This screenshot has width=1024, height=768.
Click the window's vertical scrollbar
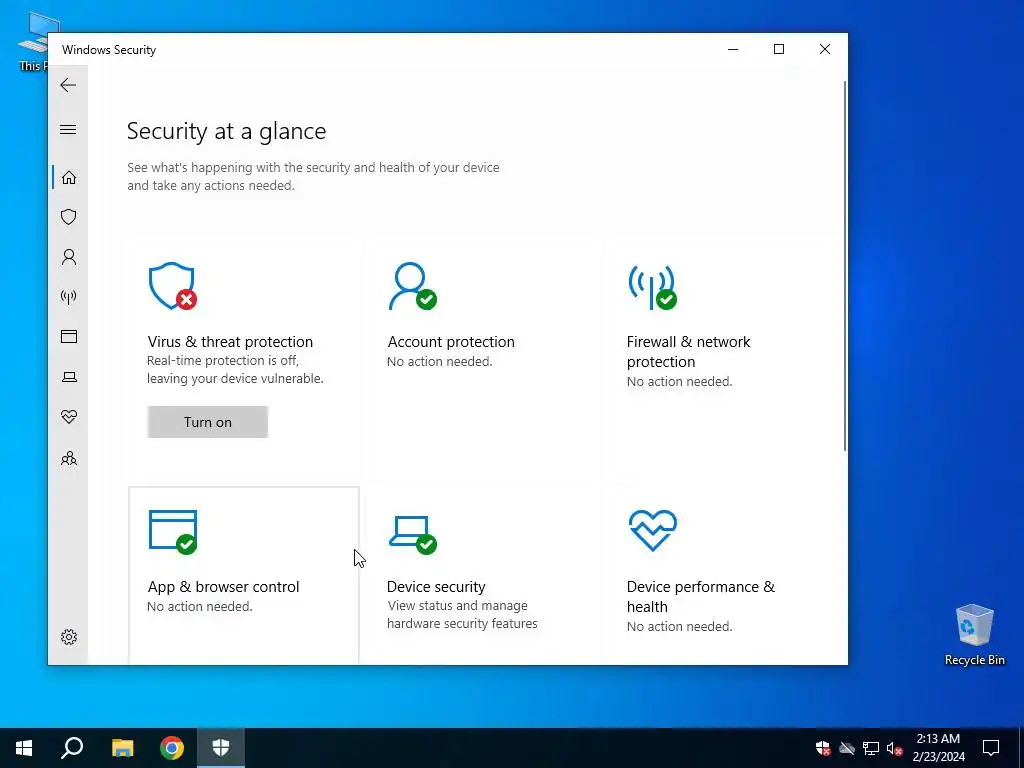(x=845, y=266)
